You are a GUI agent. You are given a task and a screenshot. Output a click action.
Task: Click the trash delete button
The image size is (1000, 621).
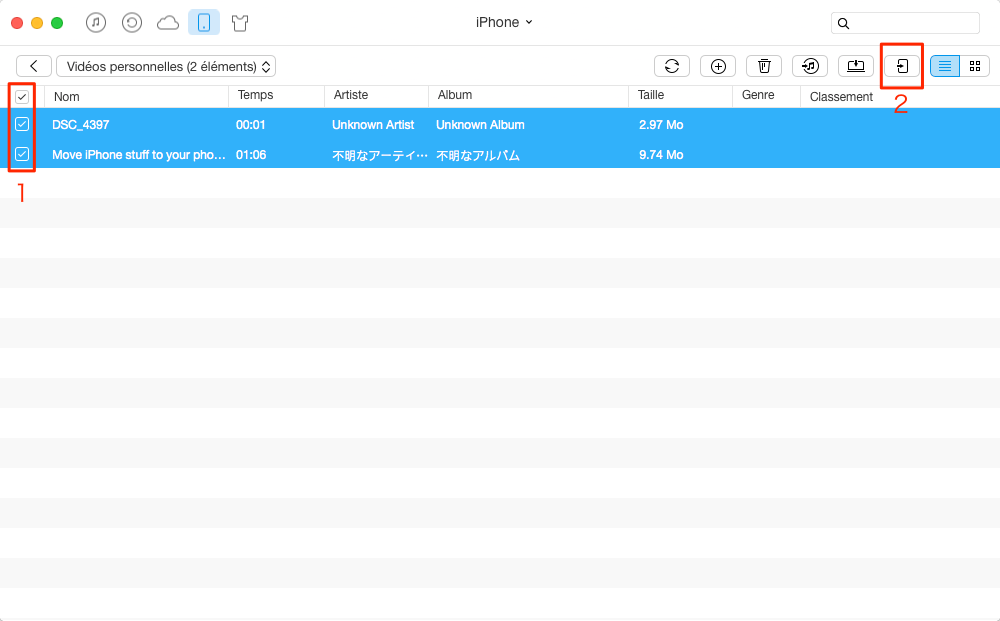pos(764,66)
